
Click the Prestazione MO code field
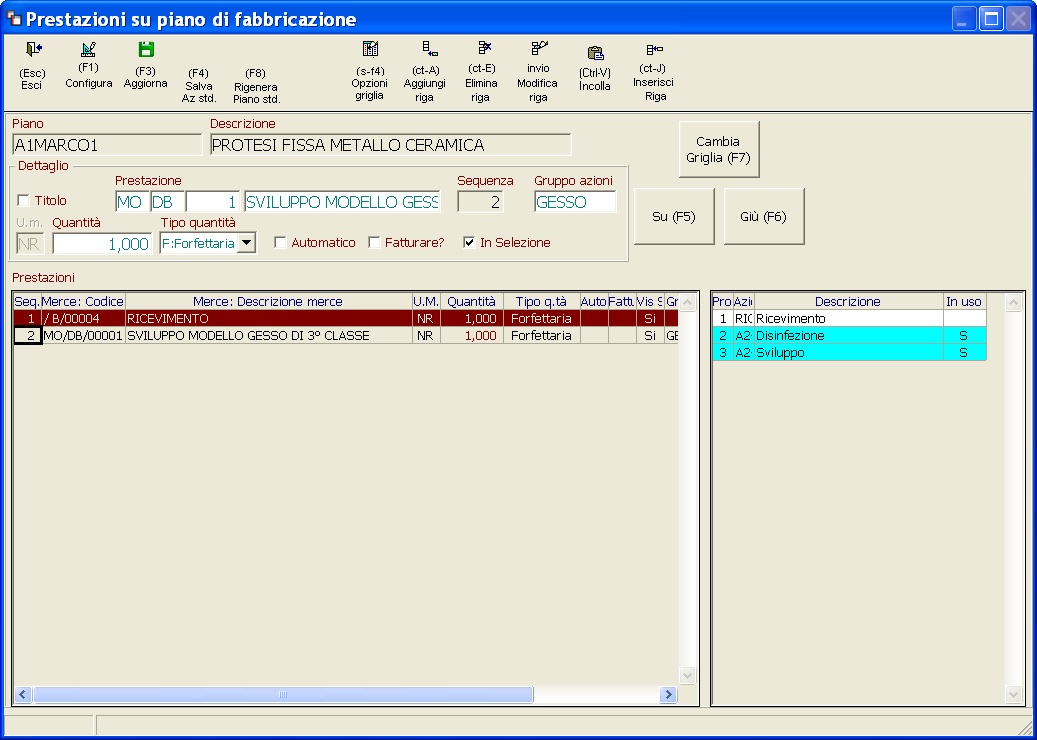click(x=132, y=202)
